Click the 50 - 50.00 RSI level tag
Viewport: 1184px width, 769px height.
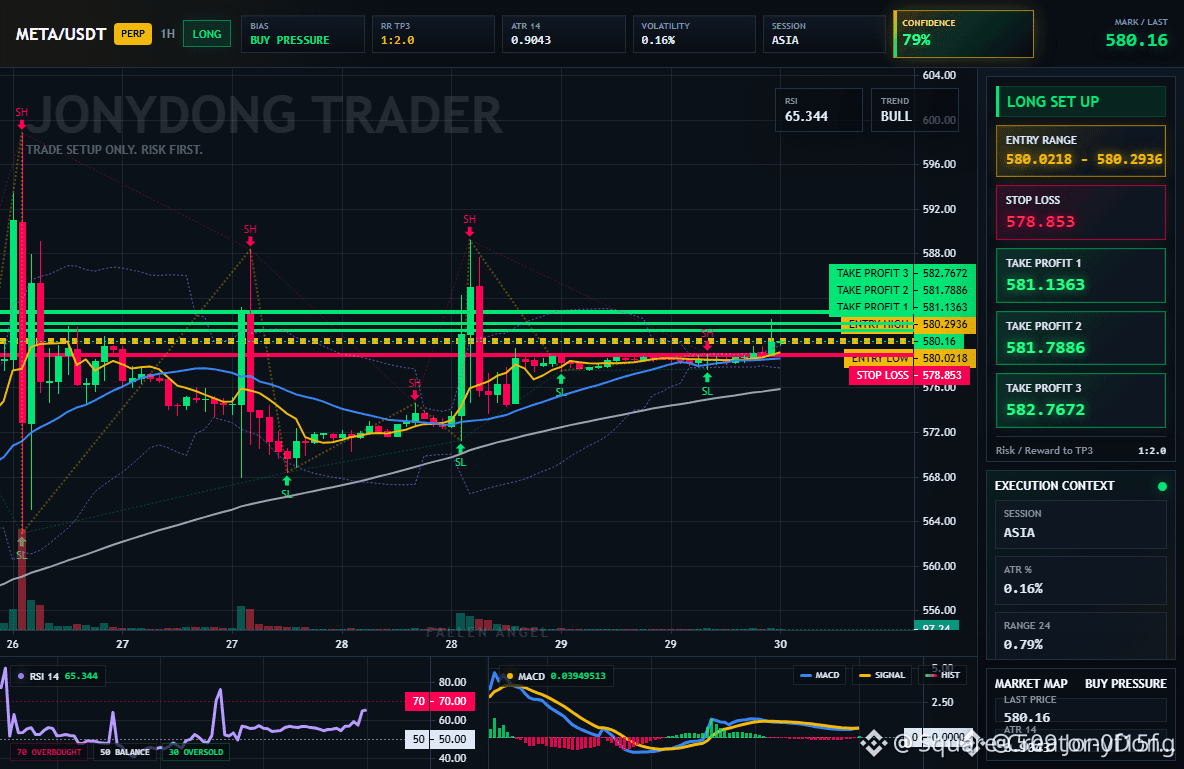(440, 740)
